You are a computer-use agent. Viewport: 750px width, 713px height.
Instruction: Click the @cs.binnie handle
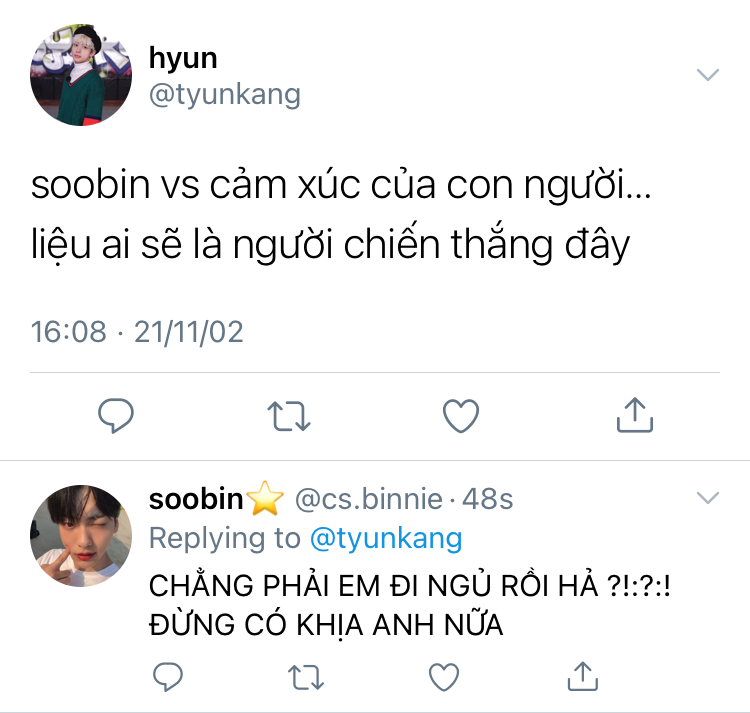[368, 499]
